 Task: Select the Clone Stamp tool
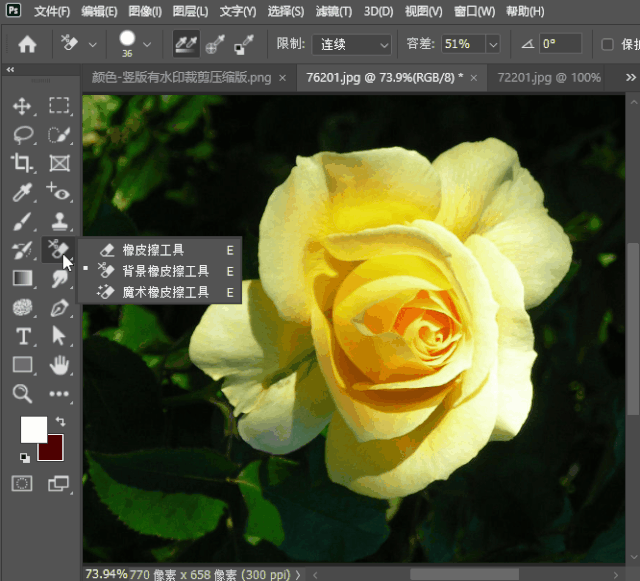click(59, 221)
